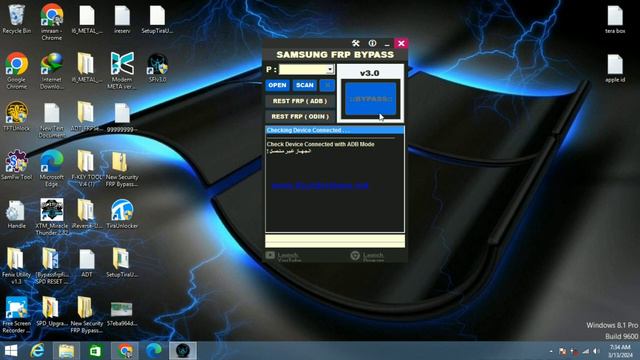640x360 pixels.
Task: Click the v3.0 version label
Action: (x=369, y=73)
